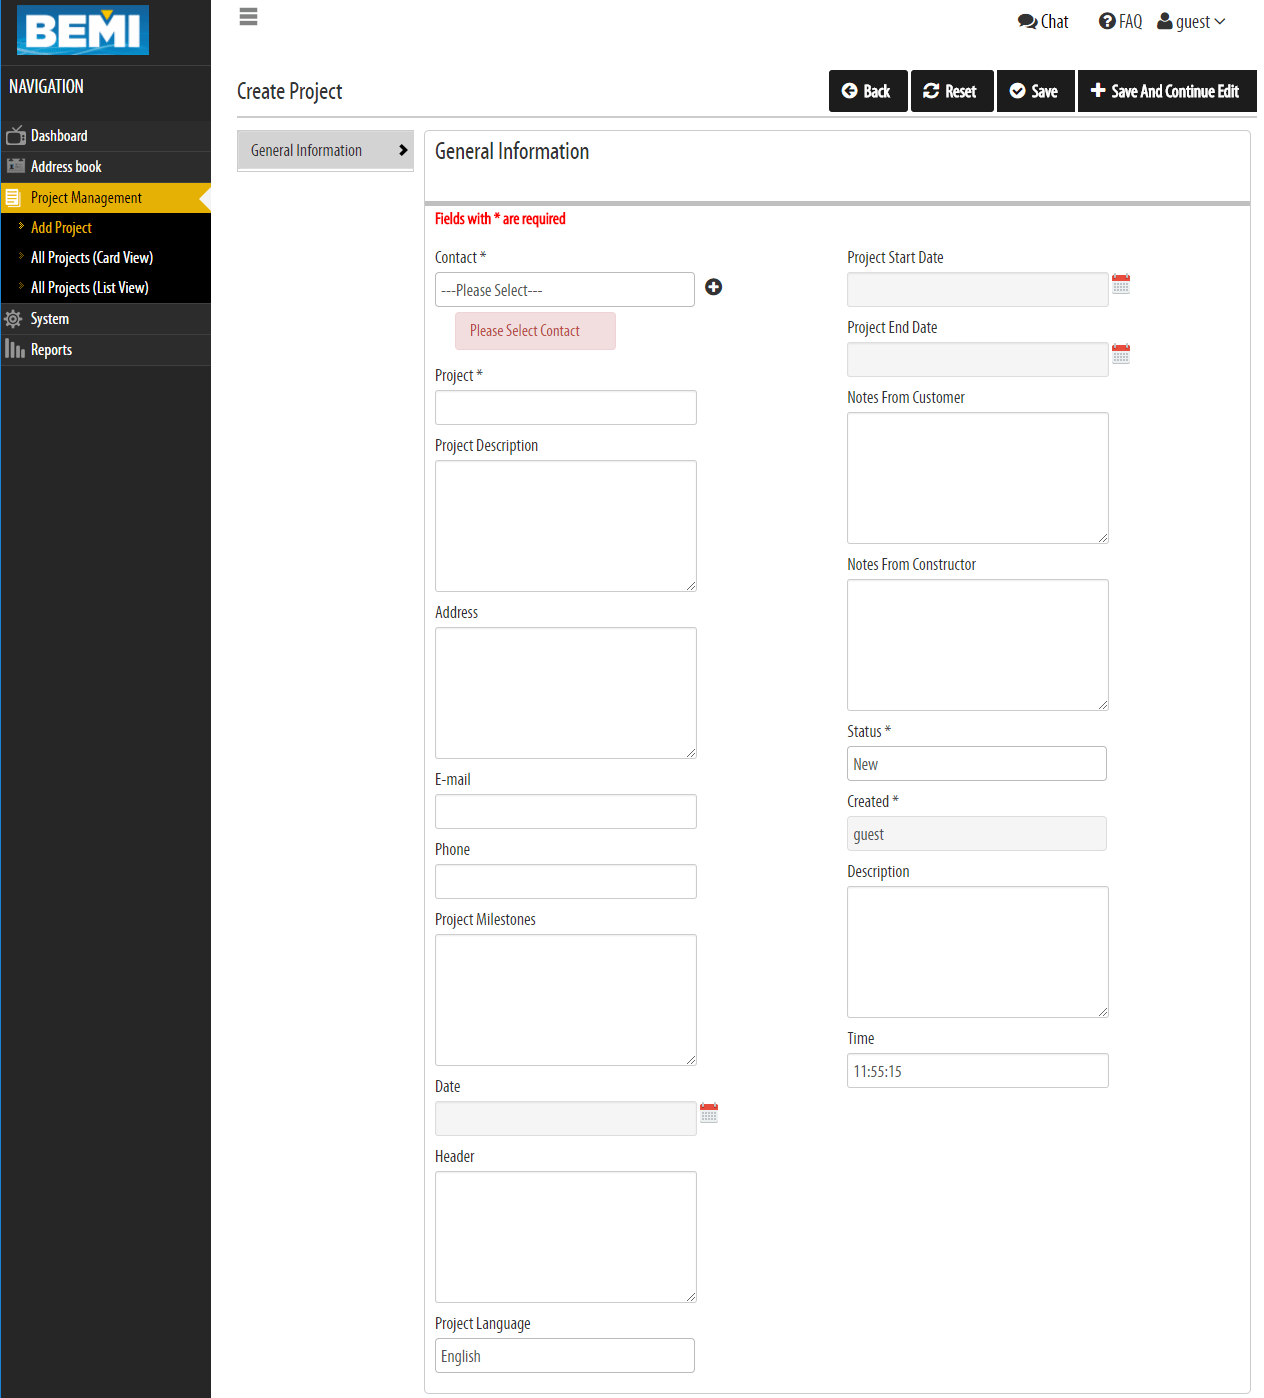This screenshot has width=1264, height=1398.
Task: Open the Project Language dropdown
Action: coord(565,1356)
